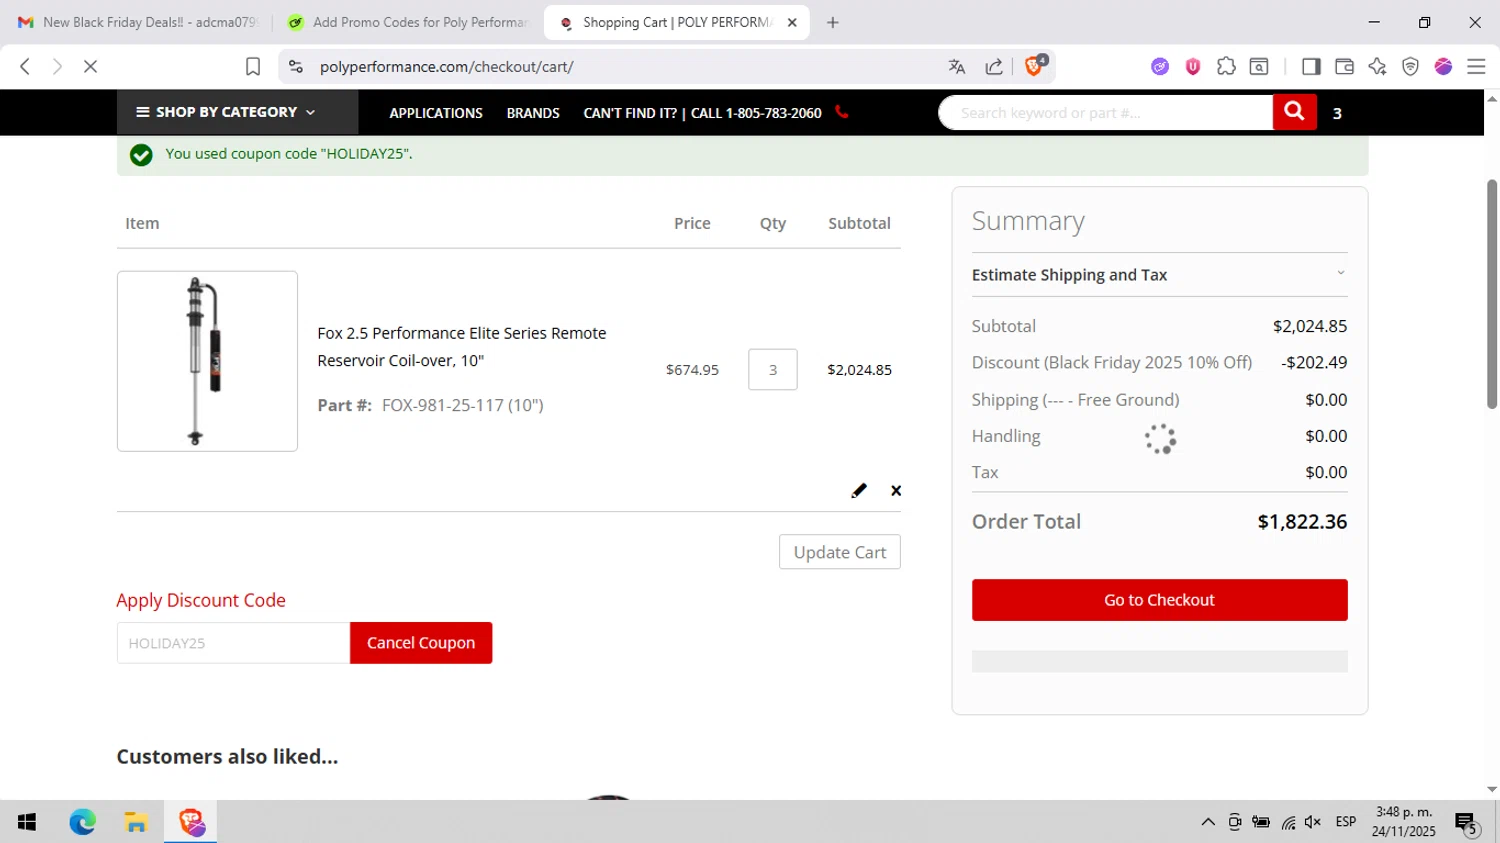The width and height of the screenshot is (1500, 843).
Task: Click Update Cart button
Action: tap(840, 552)
